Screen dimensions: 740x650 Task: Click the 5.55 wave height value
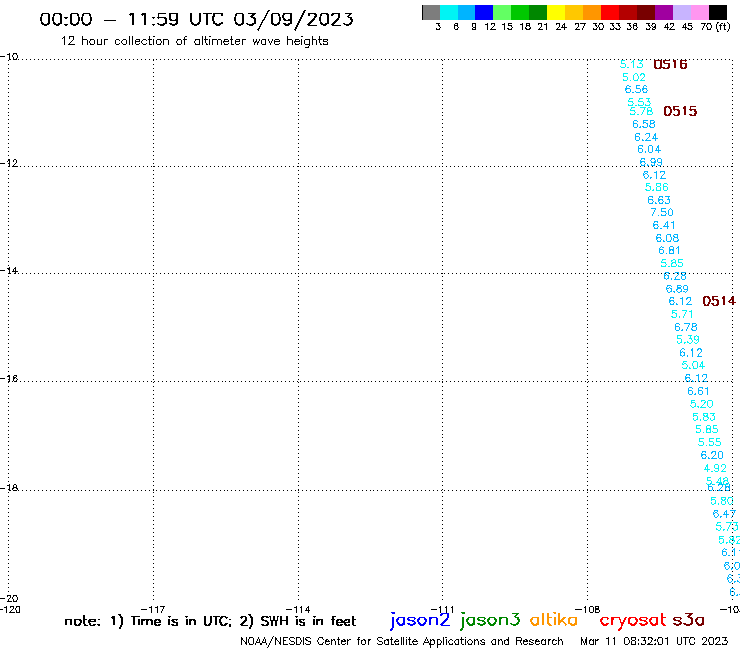click(709, 443)
